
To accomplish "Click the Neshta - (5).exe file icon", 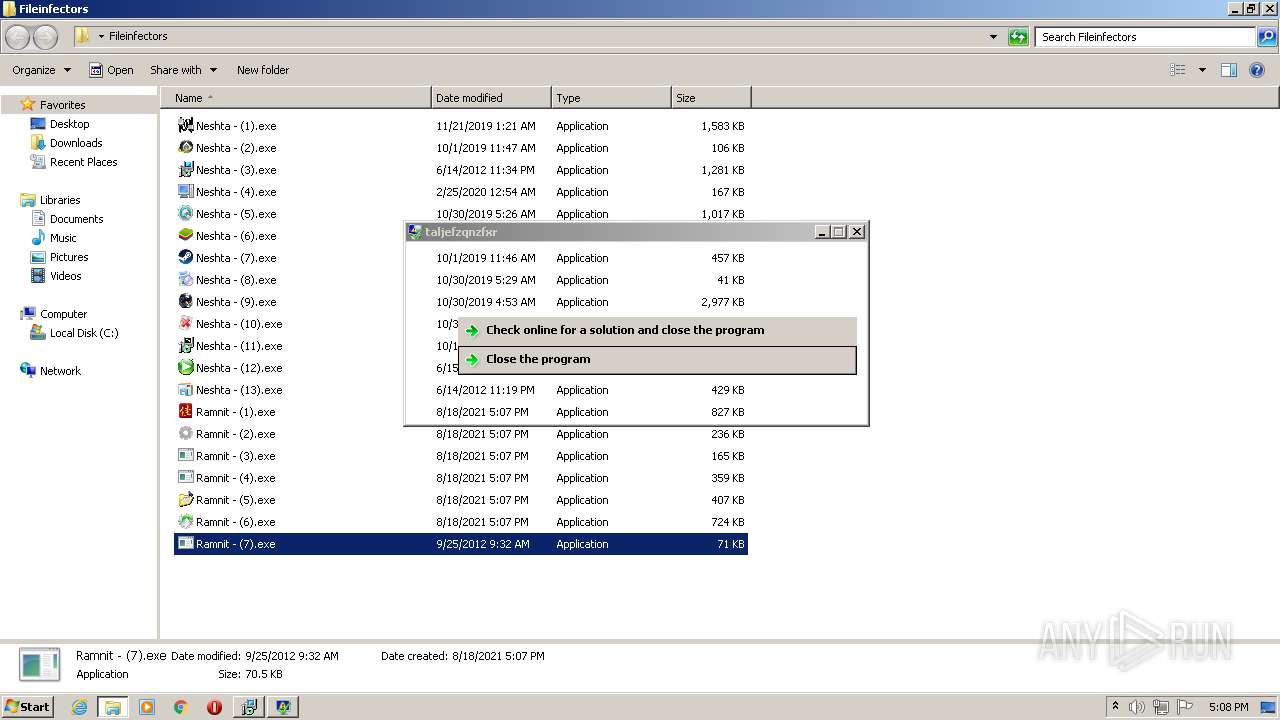I will (x=185, y=214).
